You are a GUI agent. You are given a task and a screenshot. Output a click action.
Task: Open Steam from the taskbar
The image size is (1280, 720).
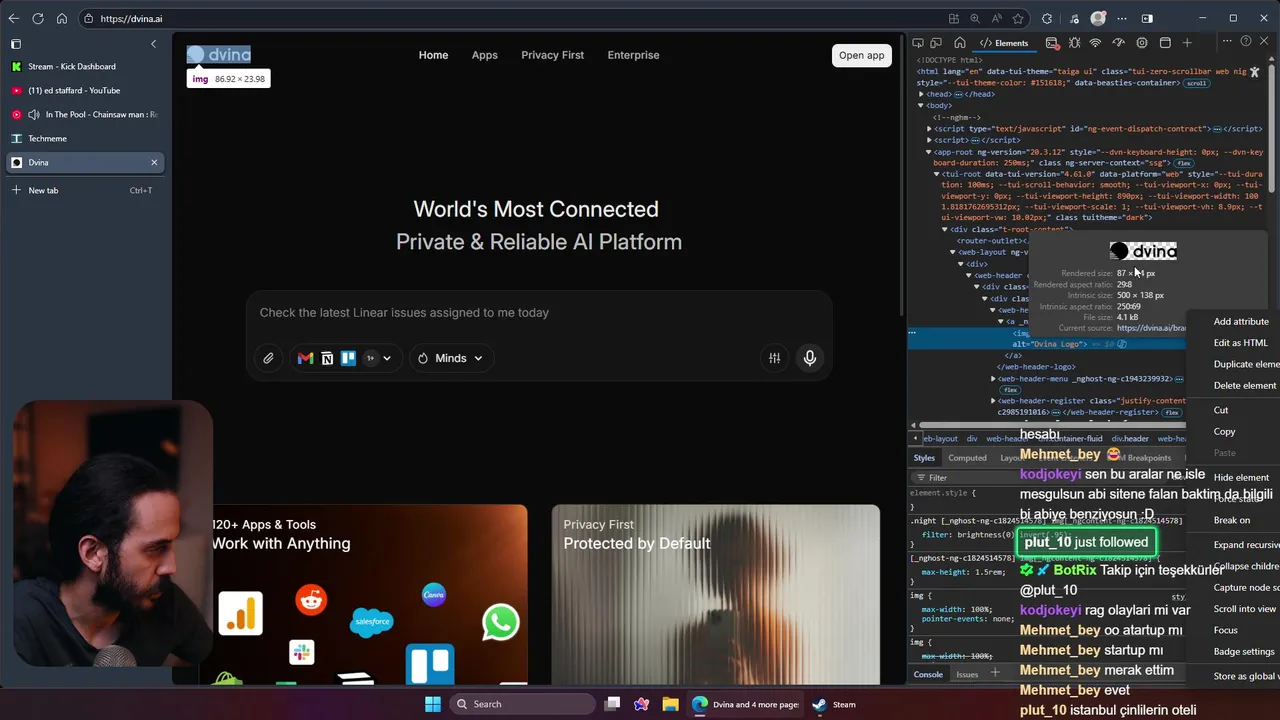point(833,704)
